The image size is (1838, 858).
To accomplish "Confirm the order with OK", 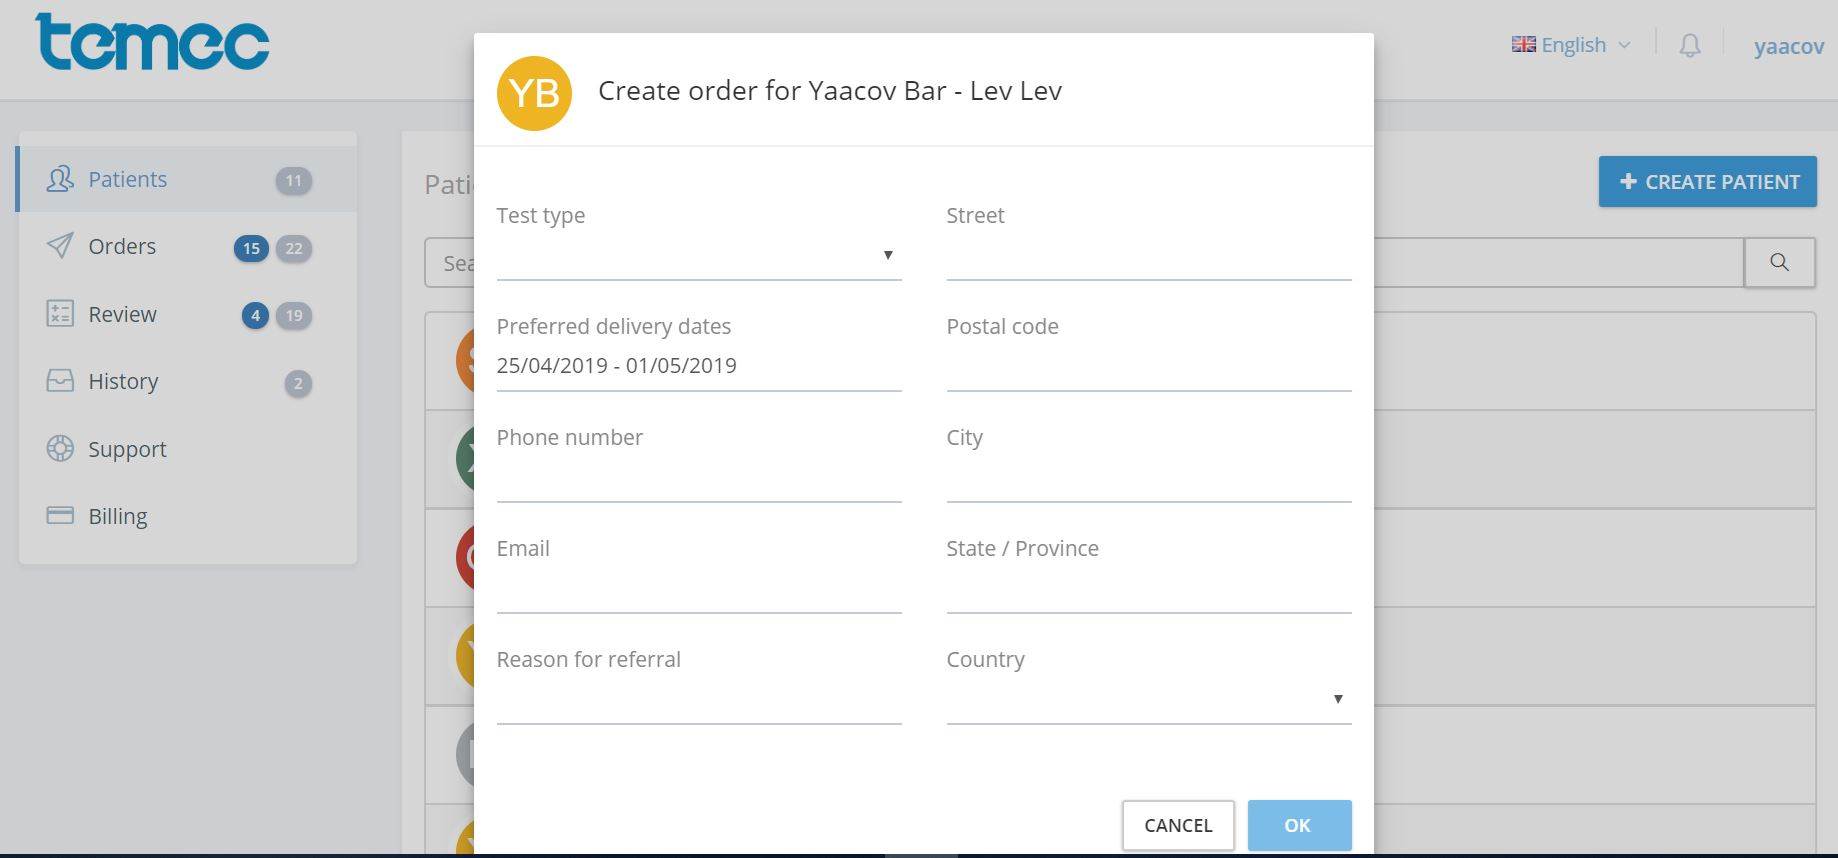I will tap(1298, 825).
